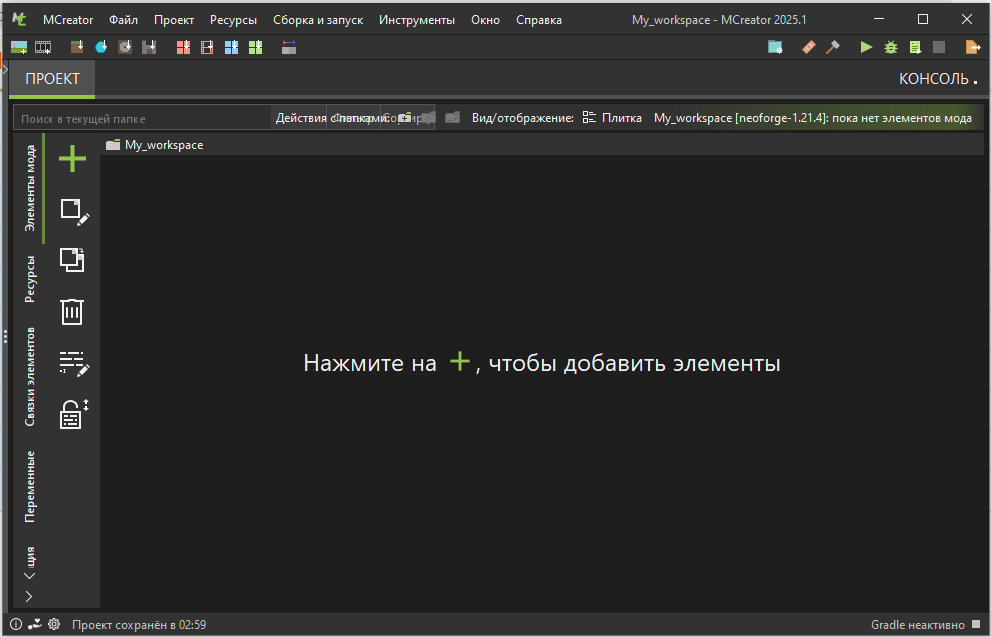Build workspace with the hammer icon
Screen dimensions: 991x637
pyautogui.click(x=833, y=47)
